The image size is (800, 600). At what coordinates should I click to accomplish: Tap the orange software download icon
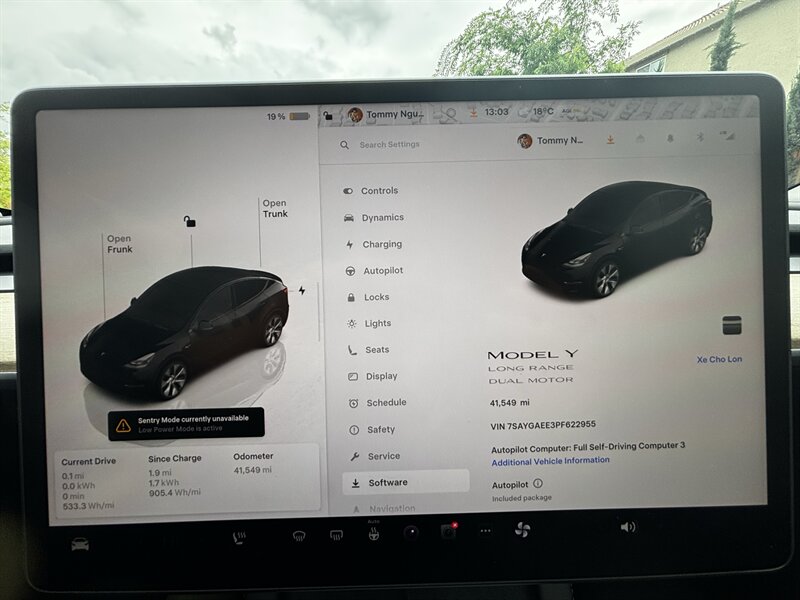[x=610, y=140]
